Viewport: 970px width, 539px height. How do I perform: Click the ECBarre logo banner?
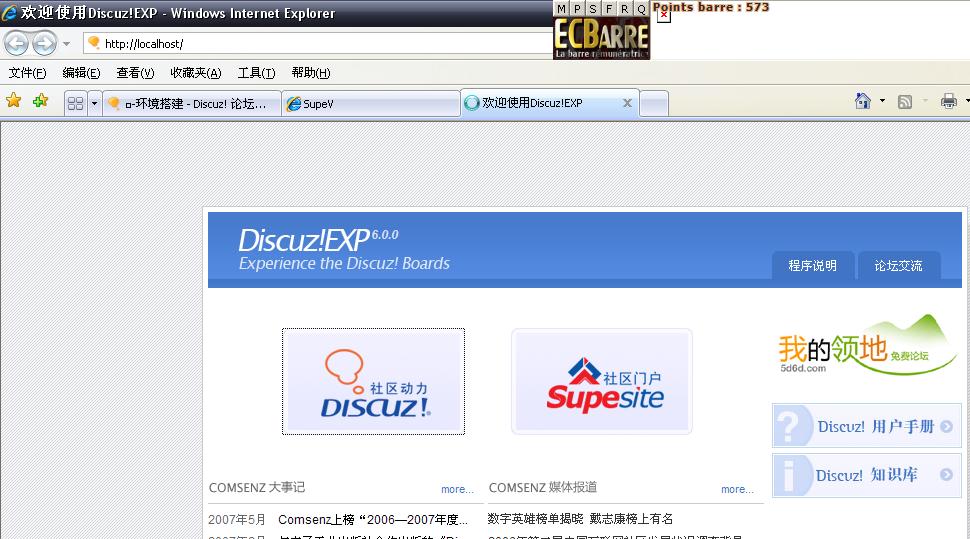point(601,38)
